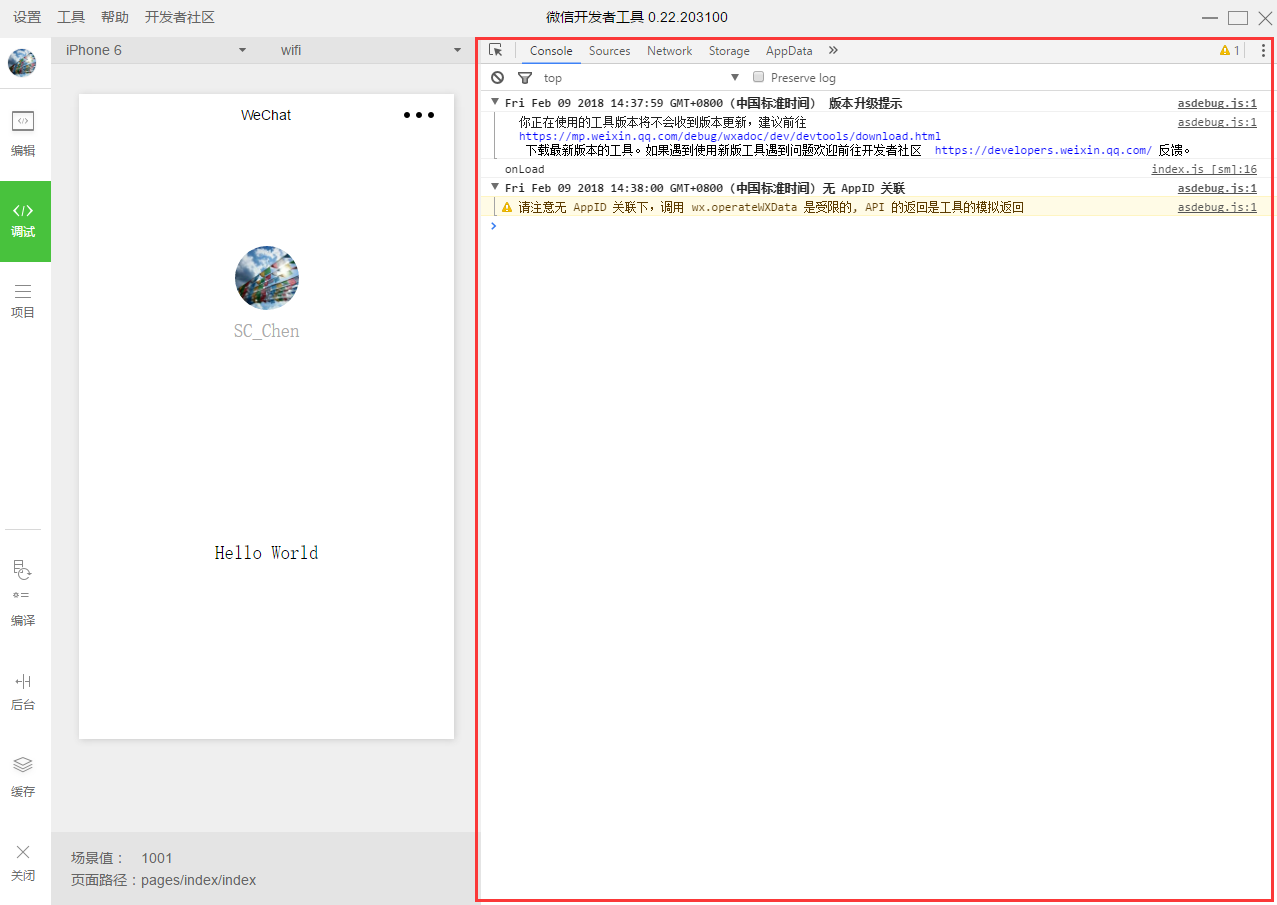This screenshot has height=905, width=1277.
Task: Click the 场景值 1001 text
Action: coord(122,858)
